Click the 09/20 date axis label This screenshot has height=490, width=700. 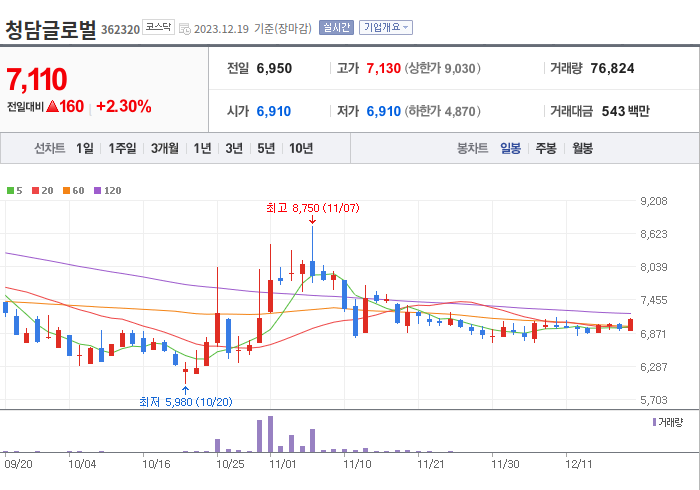click(x=18, y=464)
